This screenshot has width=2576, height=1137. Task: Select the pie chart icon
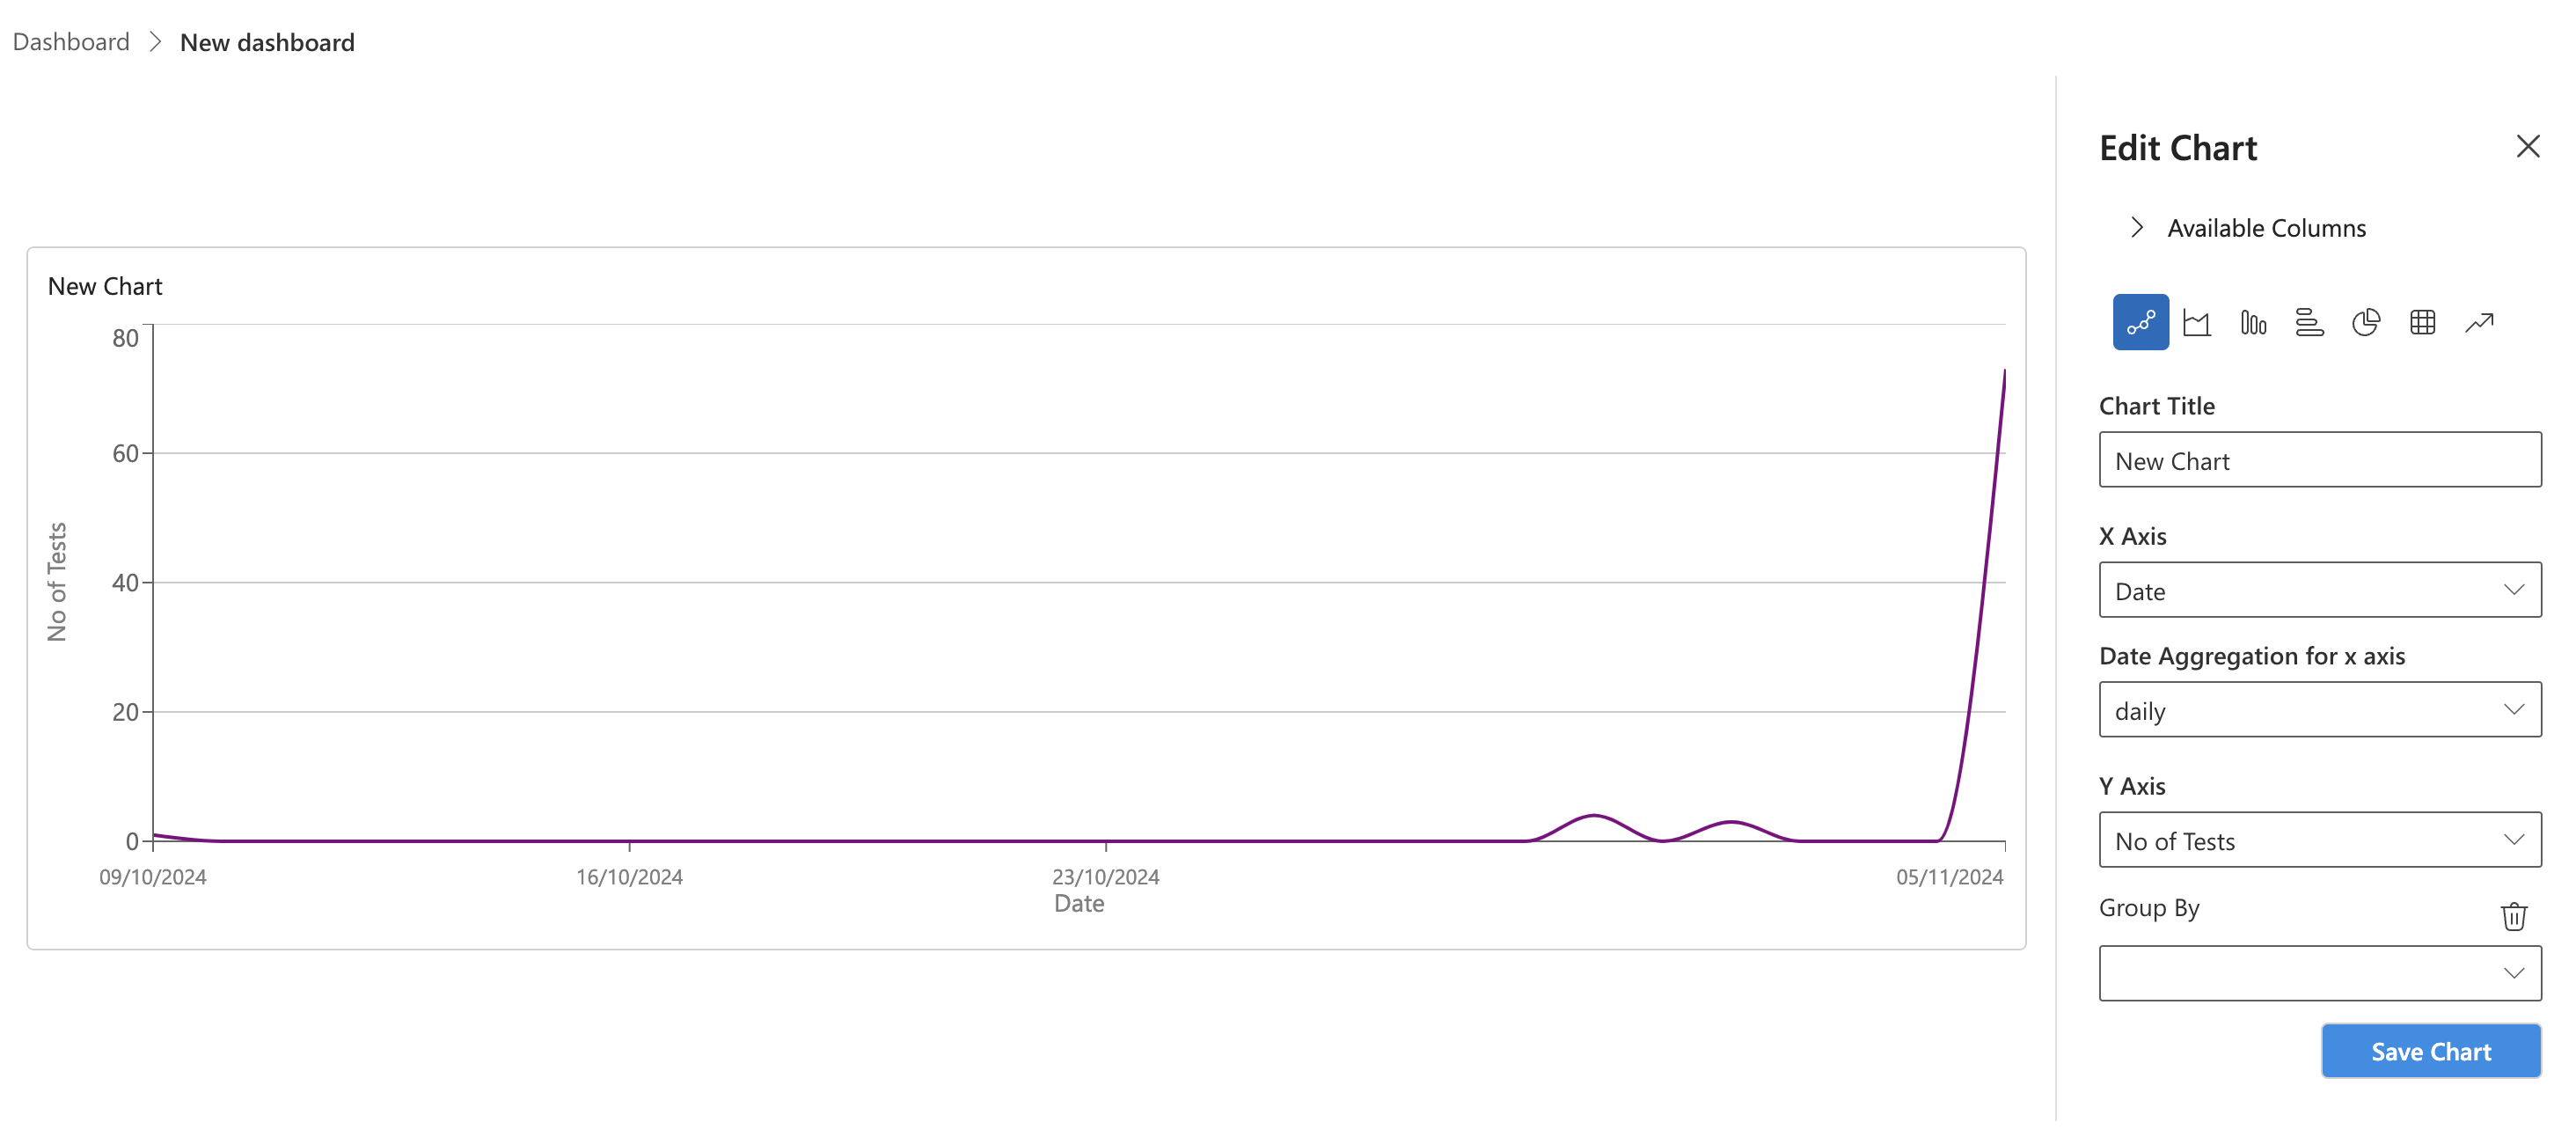[x=2366, y=320]
